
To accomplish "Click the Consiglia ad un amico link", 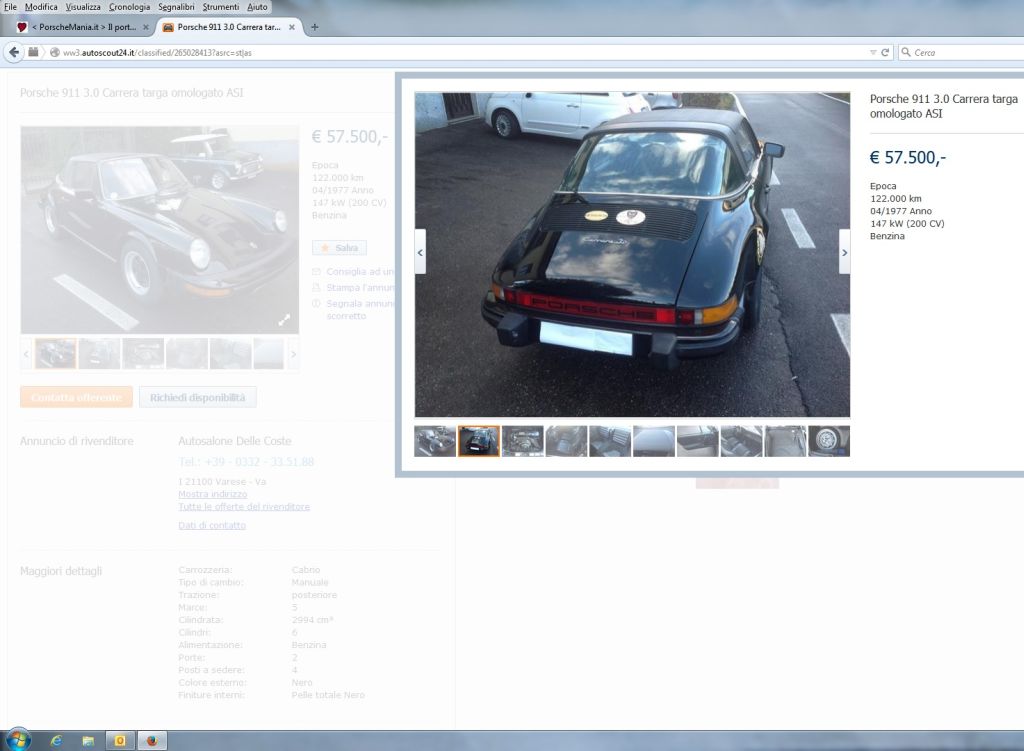I will [x=360, y=272].
